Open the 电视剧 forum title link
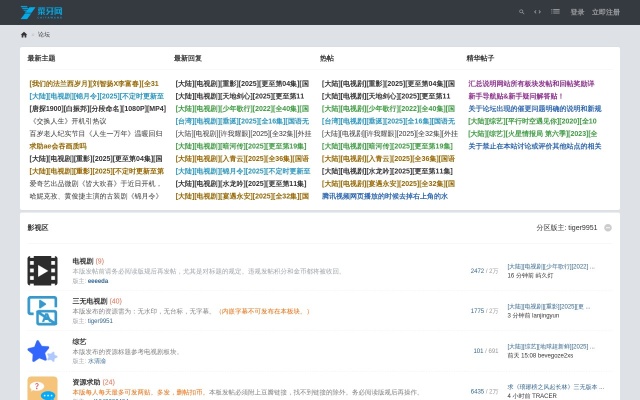The width and height of the screenshot is (640, 400). coord(82,261)
